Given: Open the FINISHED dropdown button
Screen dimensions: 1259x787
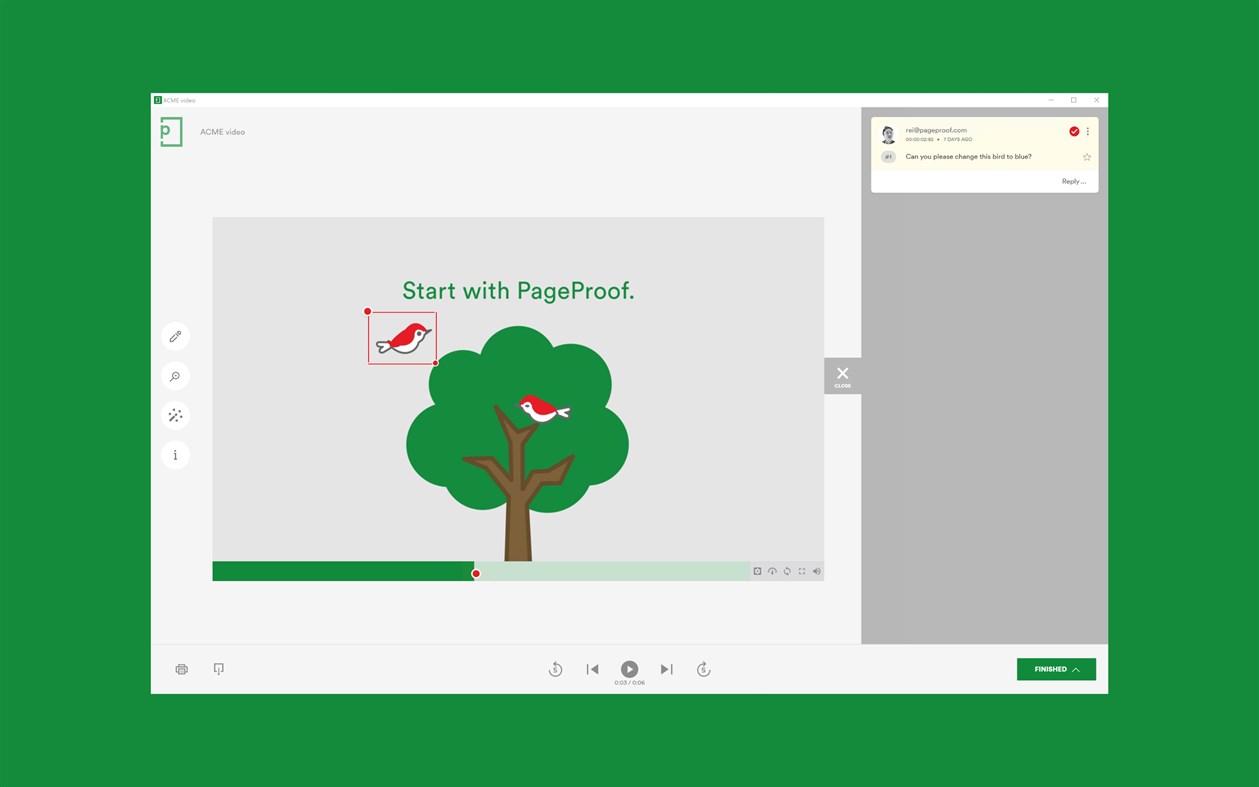Looking at the screenshot, I should pyautogui.click(x=1056, y=669).
